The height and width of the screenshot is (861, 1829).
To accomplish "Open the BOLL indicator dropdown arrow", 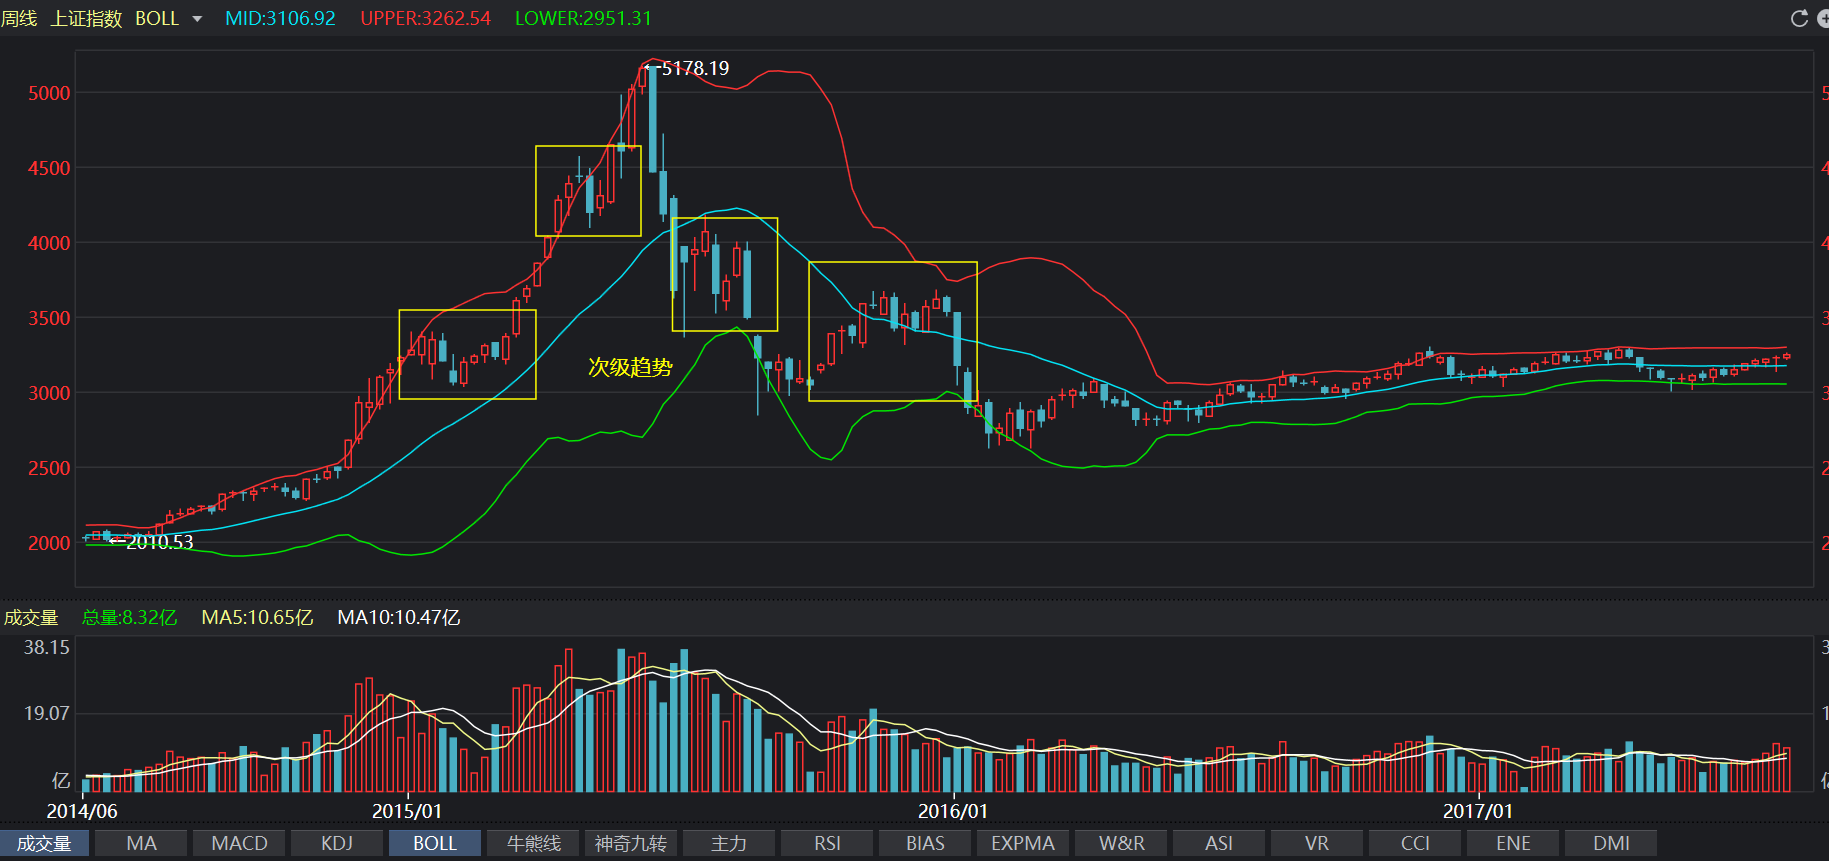I will [x=197, y=19].
